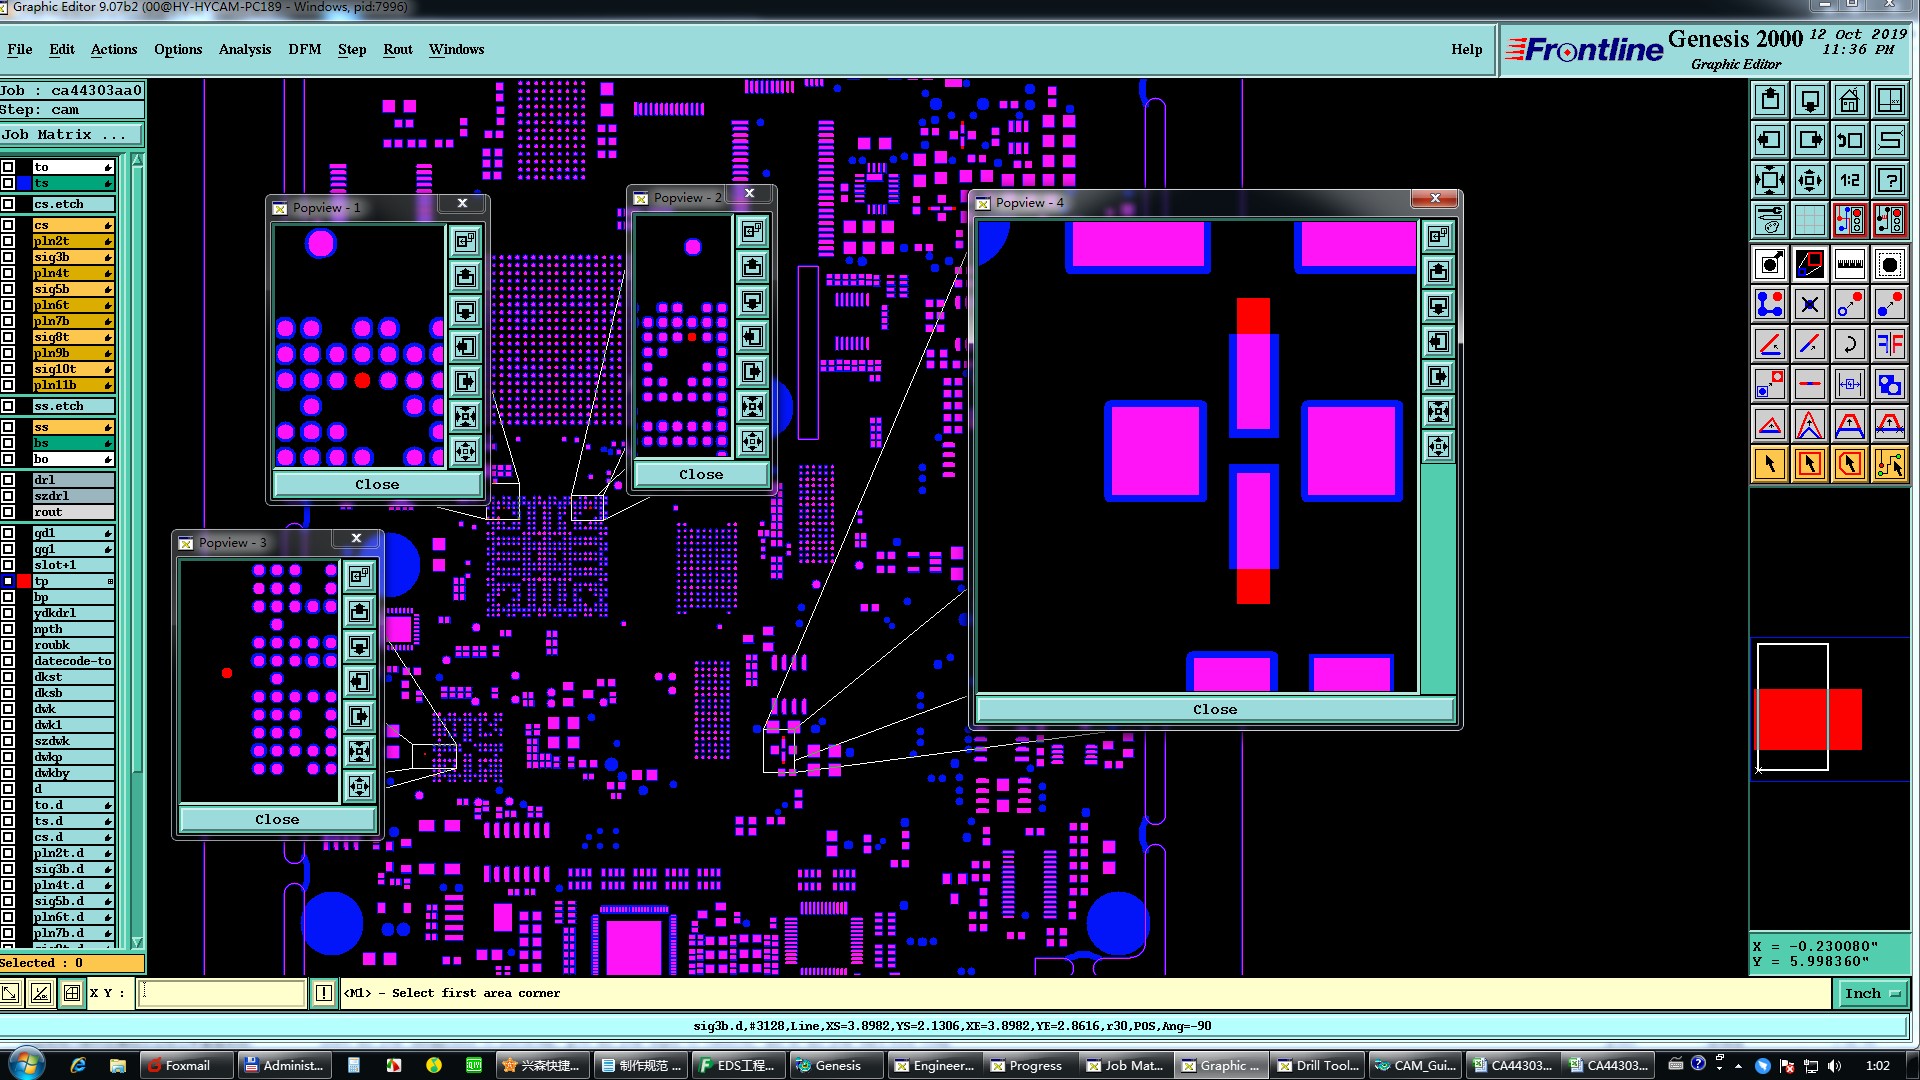Click the 1:2 zoom scale icon
1920x1080 pixels.
tap(1849, 180)
